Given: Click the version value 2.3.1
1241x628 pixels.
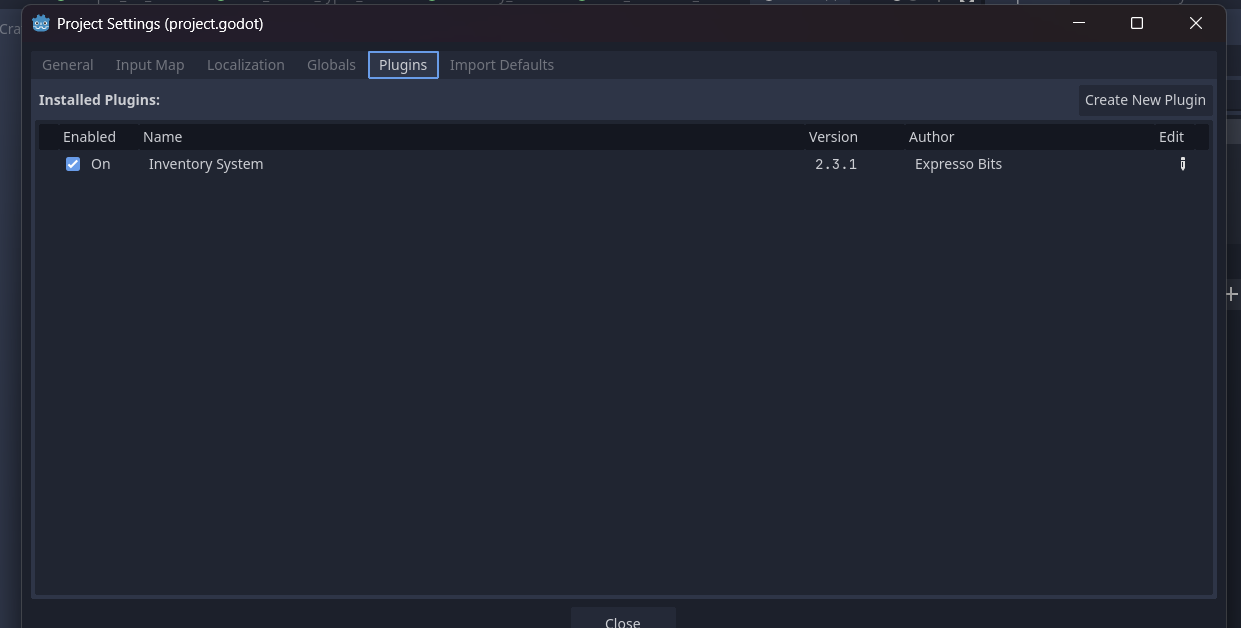Looking at the screenshot, I should tap(836, 164).
